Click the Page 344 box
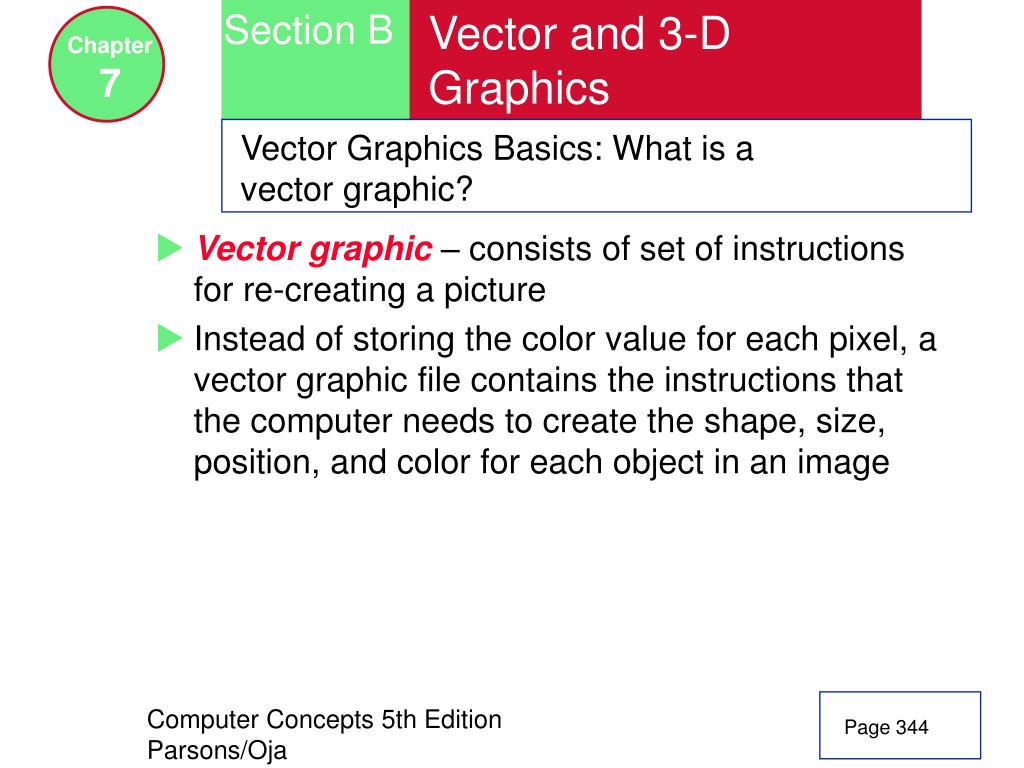The width and height of the screenshot is (1024, 768). (x=900, y=725)
